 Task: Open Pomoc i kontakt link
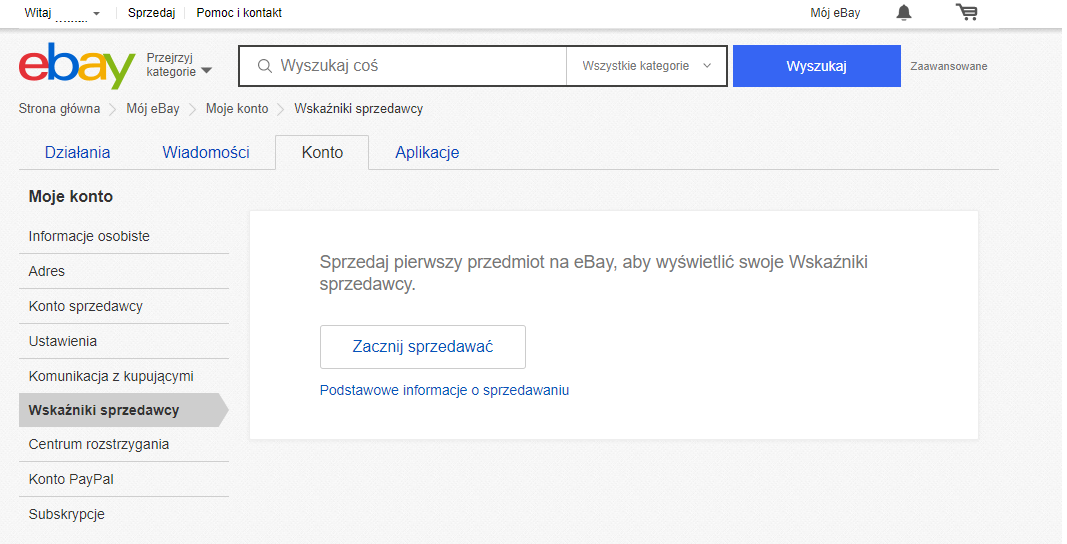(239, 13)
